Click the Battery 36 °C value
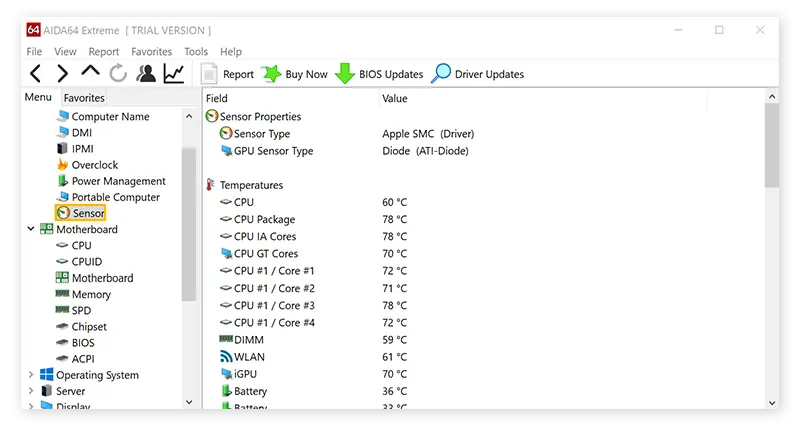The width and height of the screenshot is (800, 427). pos(394,391)
